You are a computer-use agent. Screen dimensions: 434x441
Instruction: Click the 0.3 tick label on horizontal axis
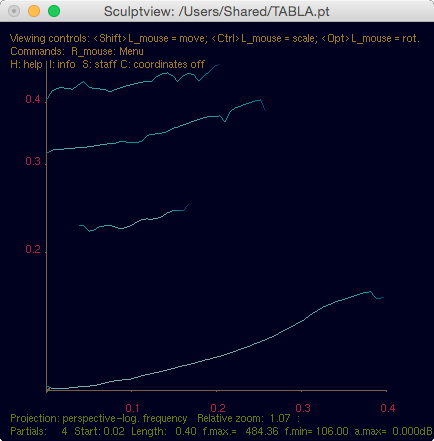[303, 408]
